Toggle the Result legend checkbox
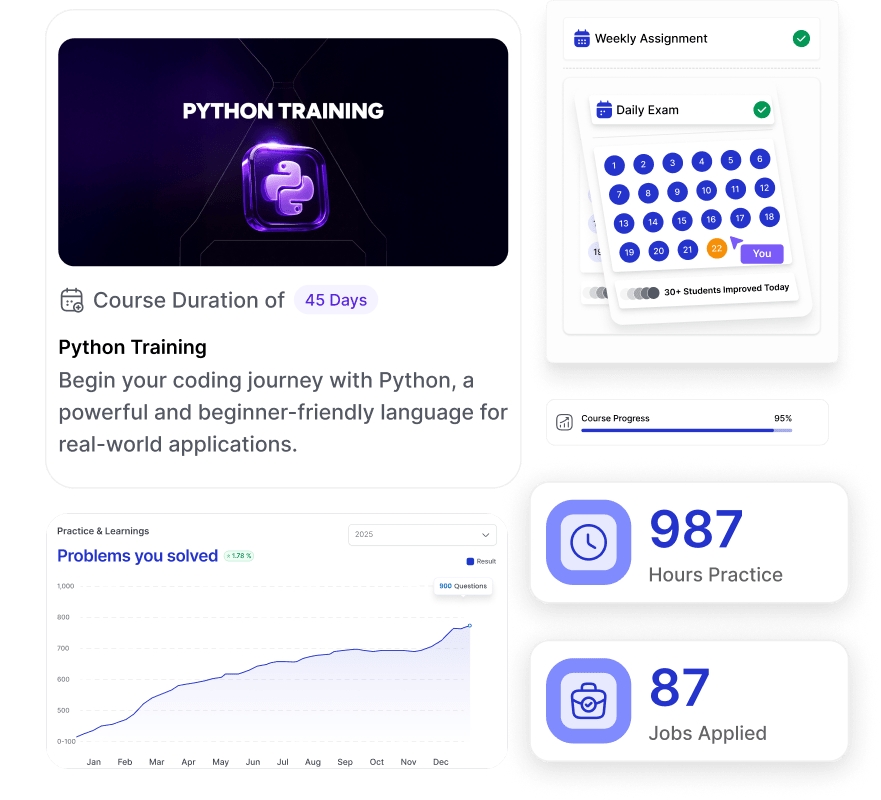The width and height of the screenshot is (881, 800). click(x=471, y=561)
